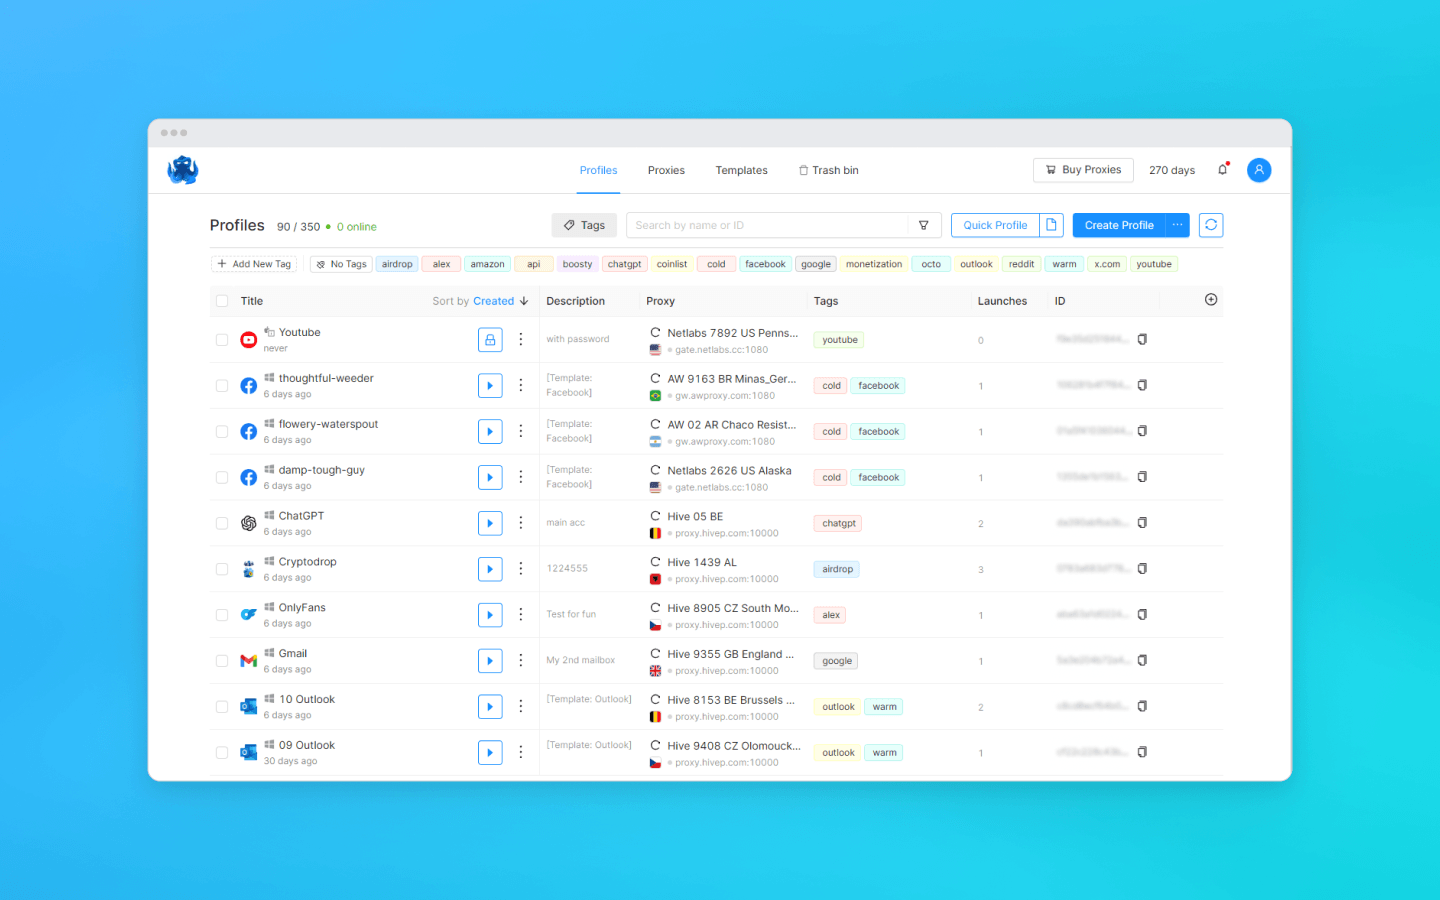Filter by the youtube tag chip in tag bar

coord(1154,264)
